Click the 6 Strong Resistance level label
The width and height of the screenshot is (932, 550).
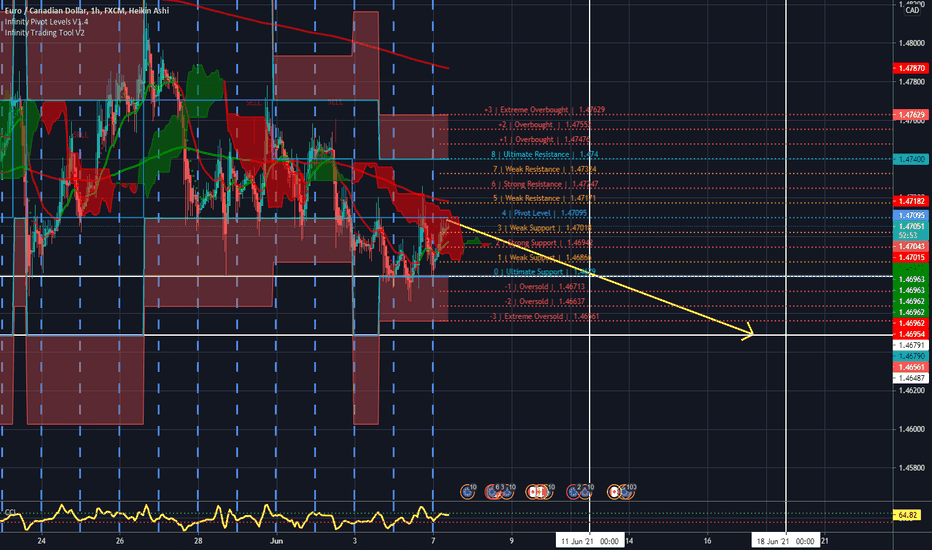[x=544, y=184]
